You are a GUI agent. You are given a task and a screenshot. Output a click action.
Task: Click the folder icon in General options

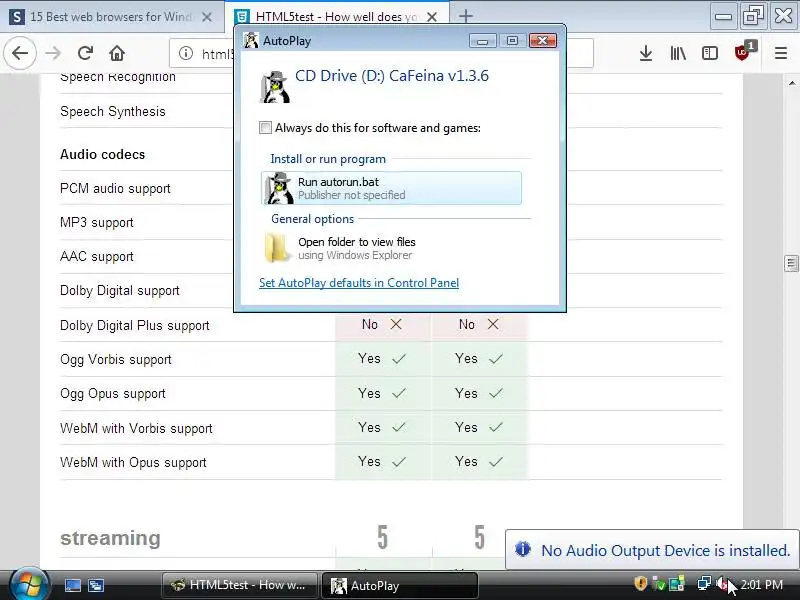(276, 248)
